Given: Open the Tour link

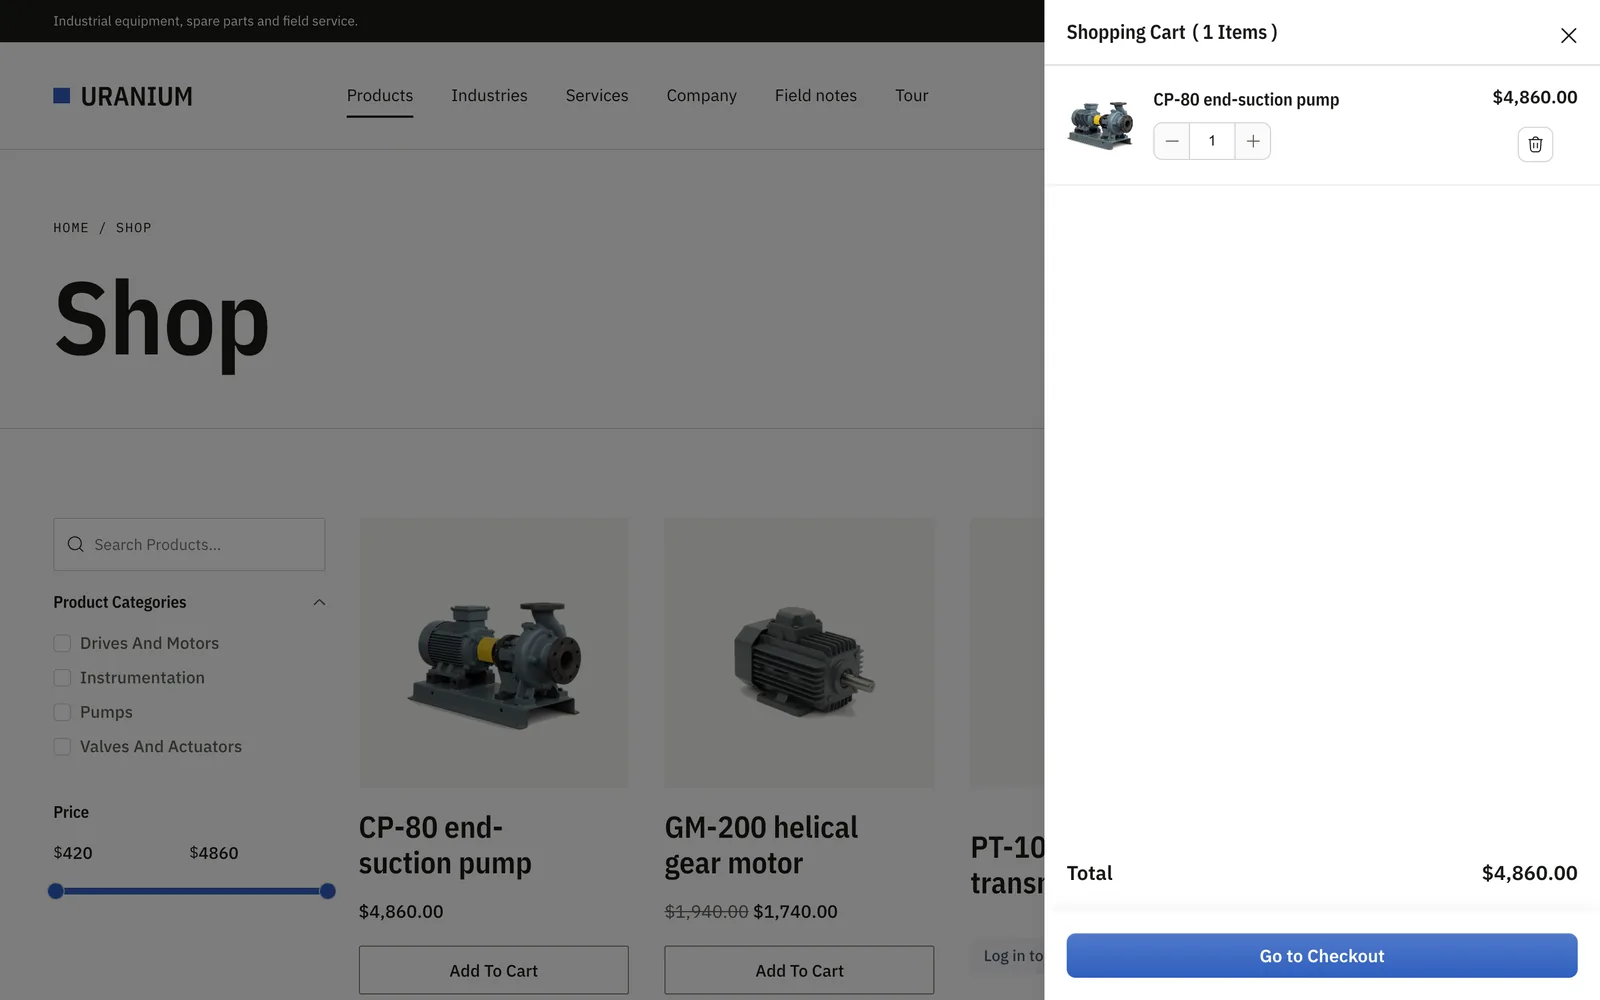Looking at the screenshot, I should coord(912,96).
